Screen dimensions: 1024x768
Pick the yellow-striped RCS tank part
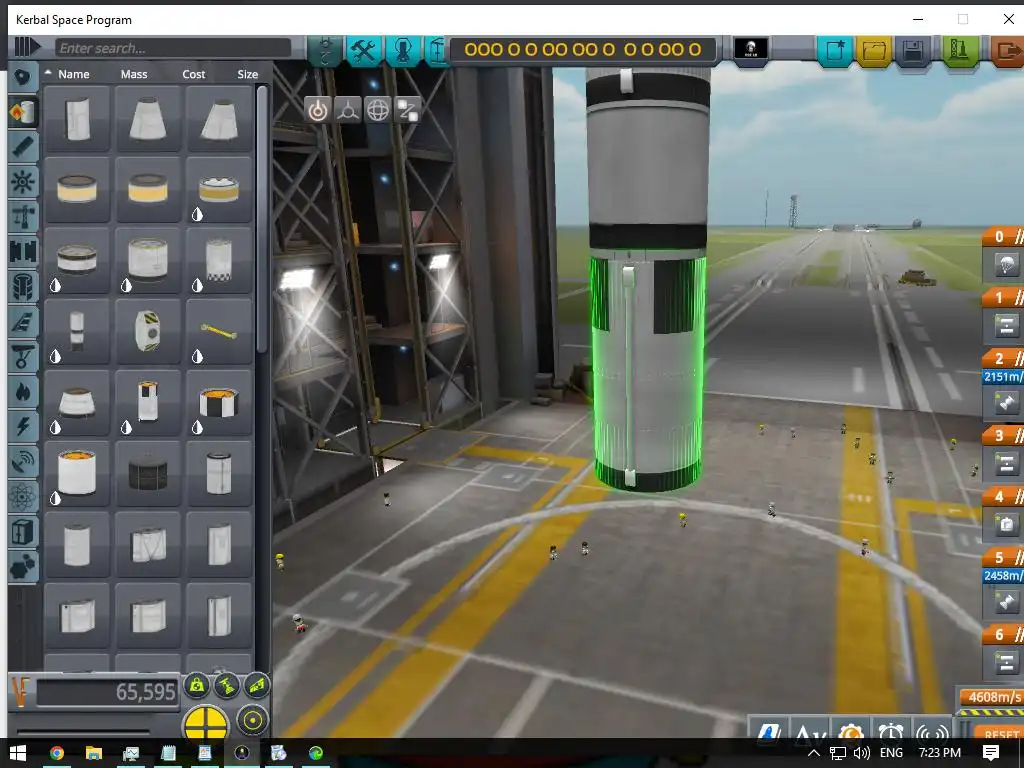(x=148, y=332)
